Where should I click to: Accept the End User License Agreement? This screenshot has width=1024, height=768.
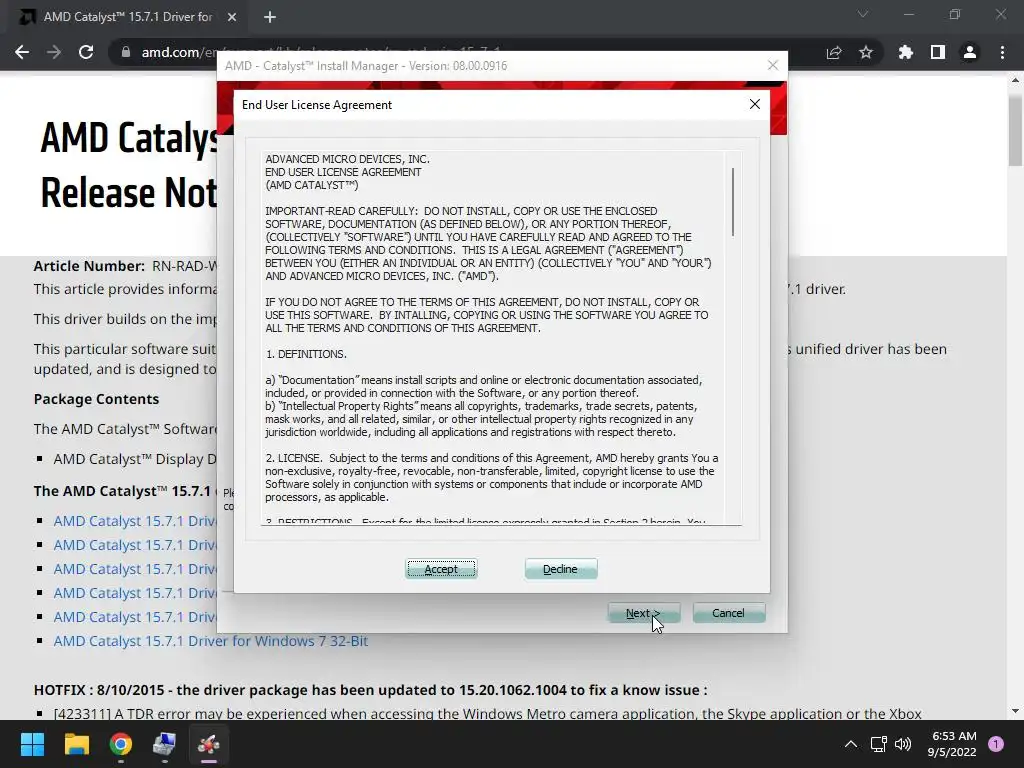pos(441,569)
